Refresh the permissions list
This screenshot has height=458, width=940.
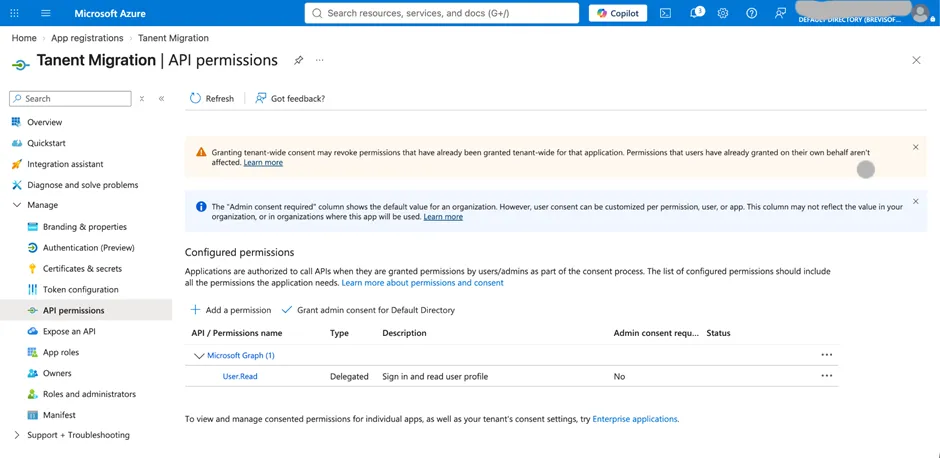[x=212, y=98]
